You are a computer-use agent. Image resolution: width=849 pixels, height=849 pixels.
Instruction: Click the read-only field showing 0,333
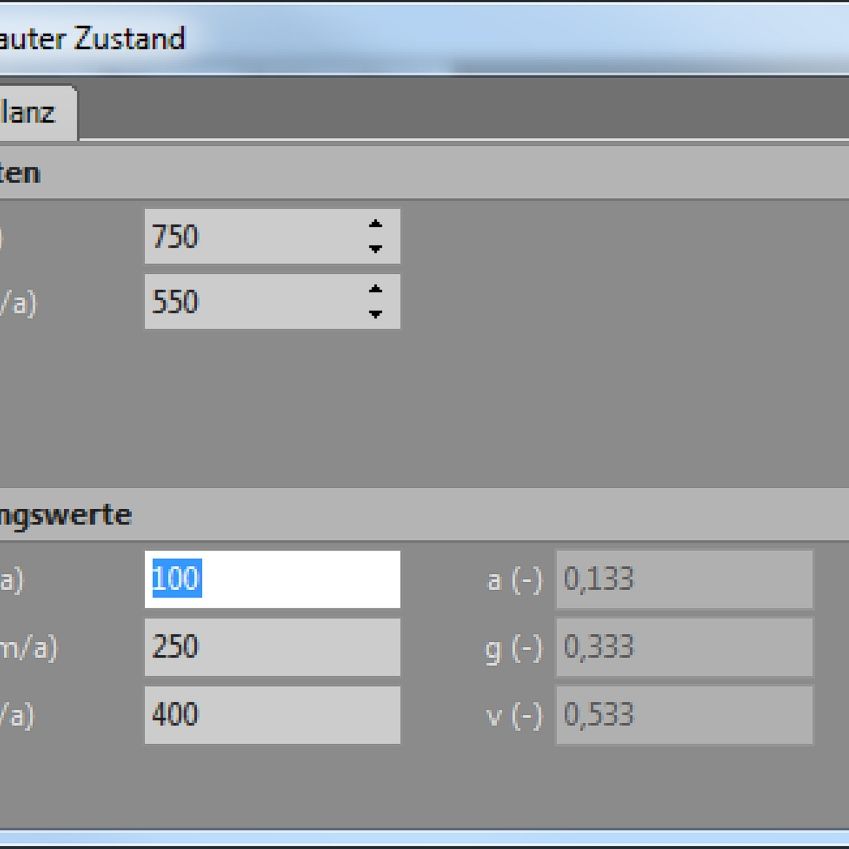pos(684,647)
